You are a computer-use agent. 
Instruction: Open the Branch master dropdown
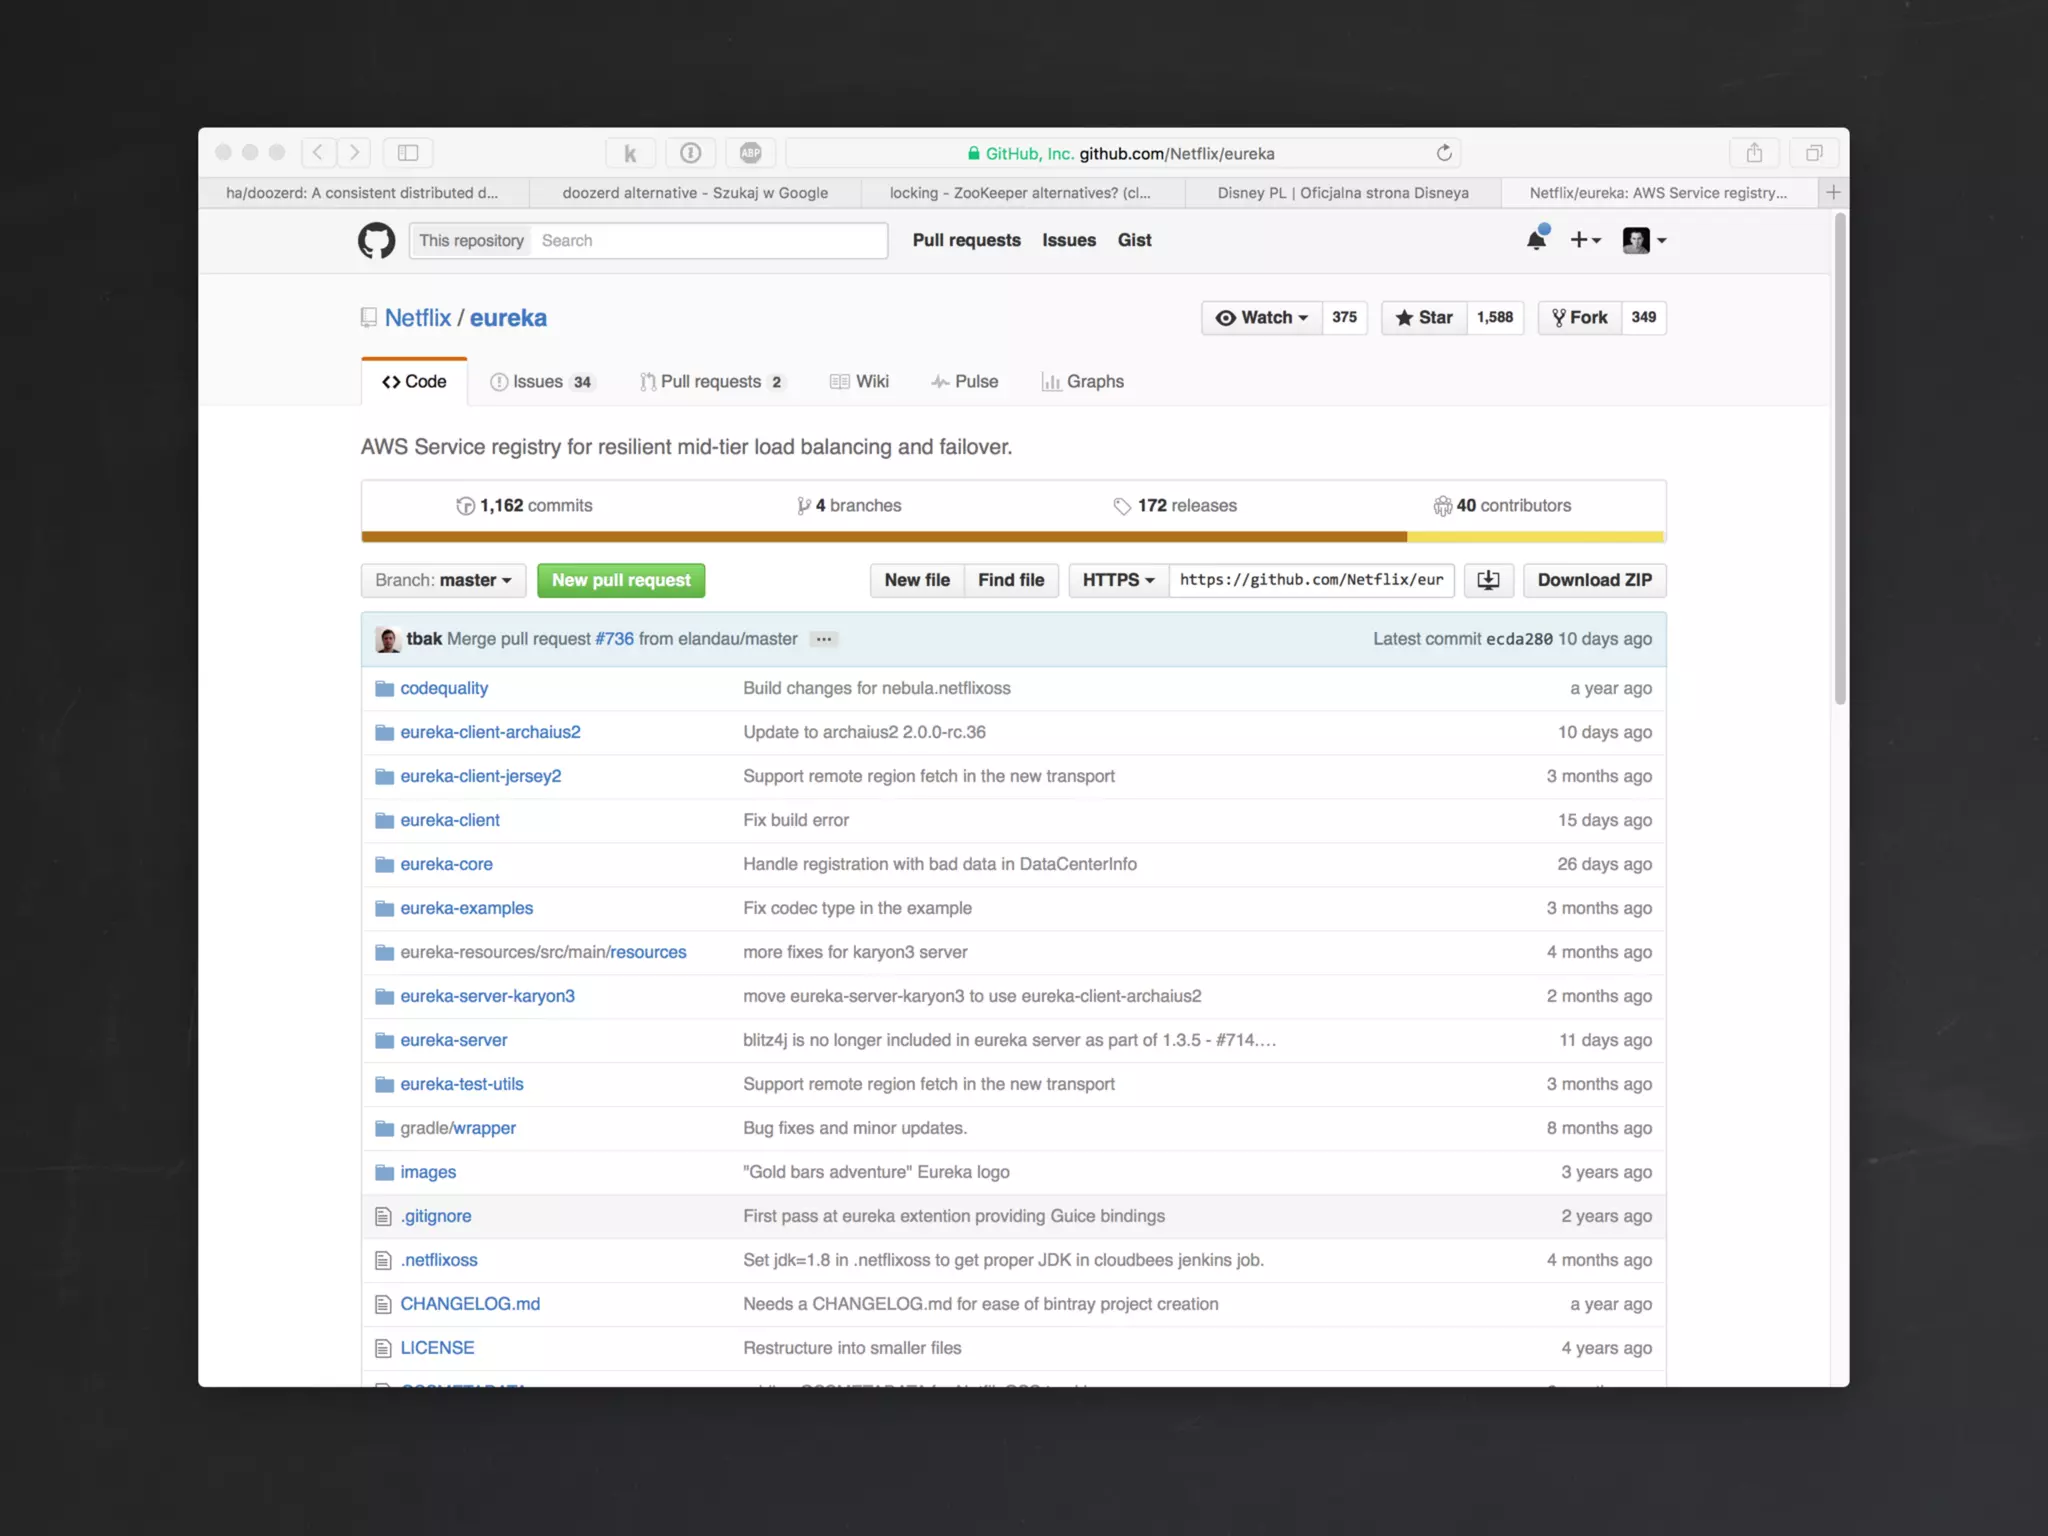tap(443, 580)
